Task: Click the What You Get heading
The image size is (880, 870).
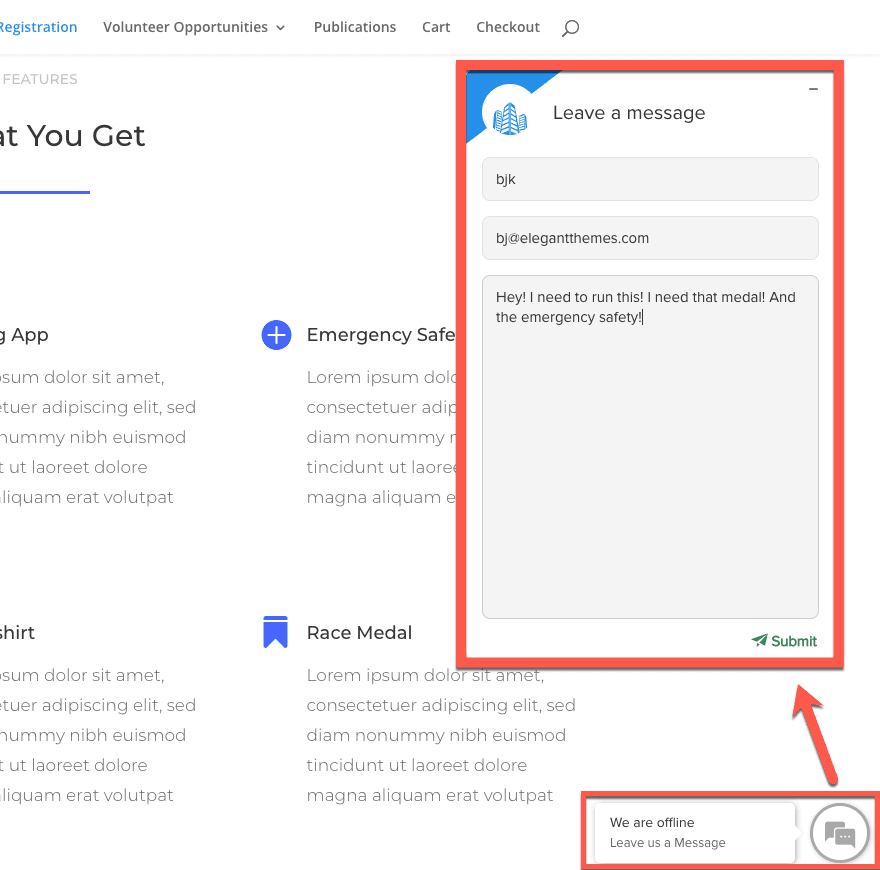Action: click(70, 135)
